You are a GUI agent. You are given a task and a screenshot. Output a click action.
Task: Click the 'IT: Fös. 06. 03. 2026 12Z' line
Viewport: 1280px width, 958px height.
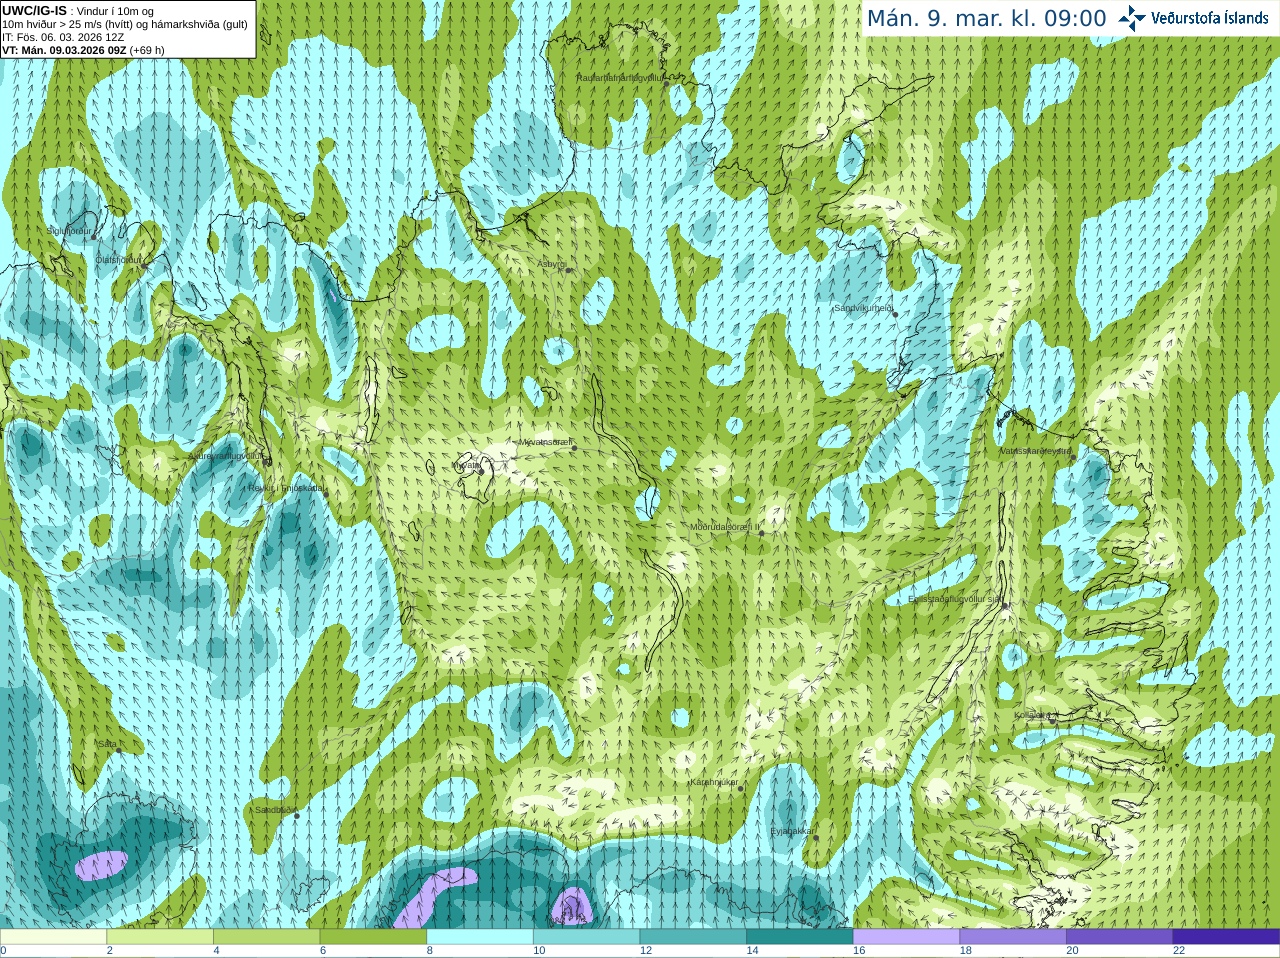[x=63, y=37]
